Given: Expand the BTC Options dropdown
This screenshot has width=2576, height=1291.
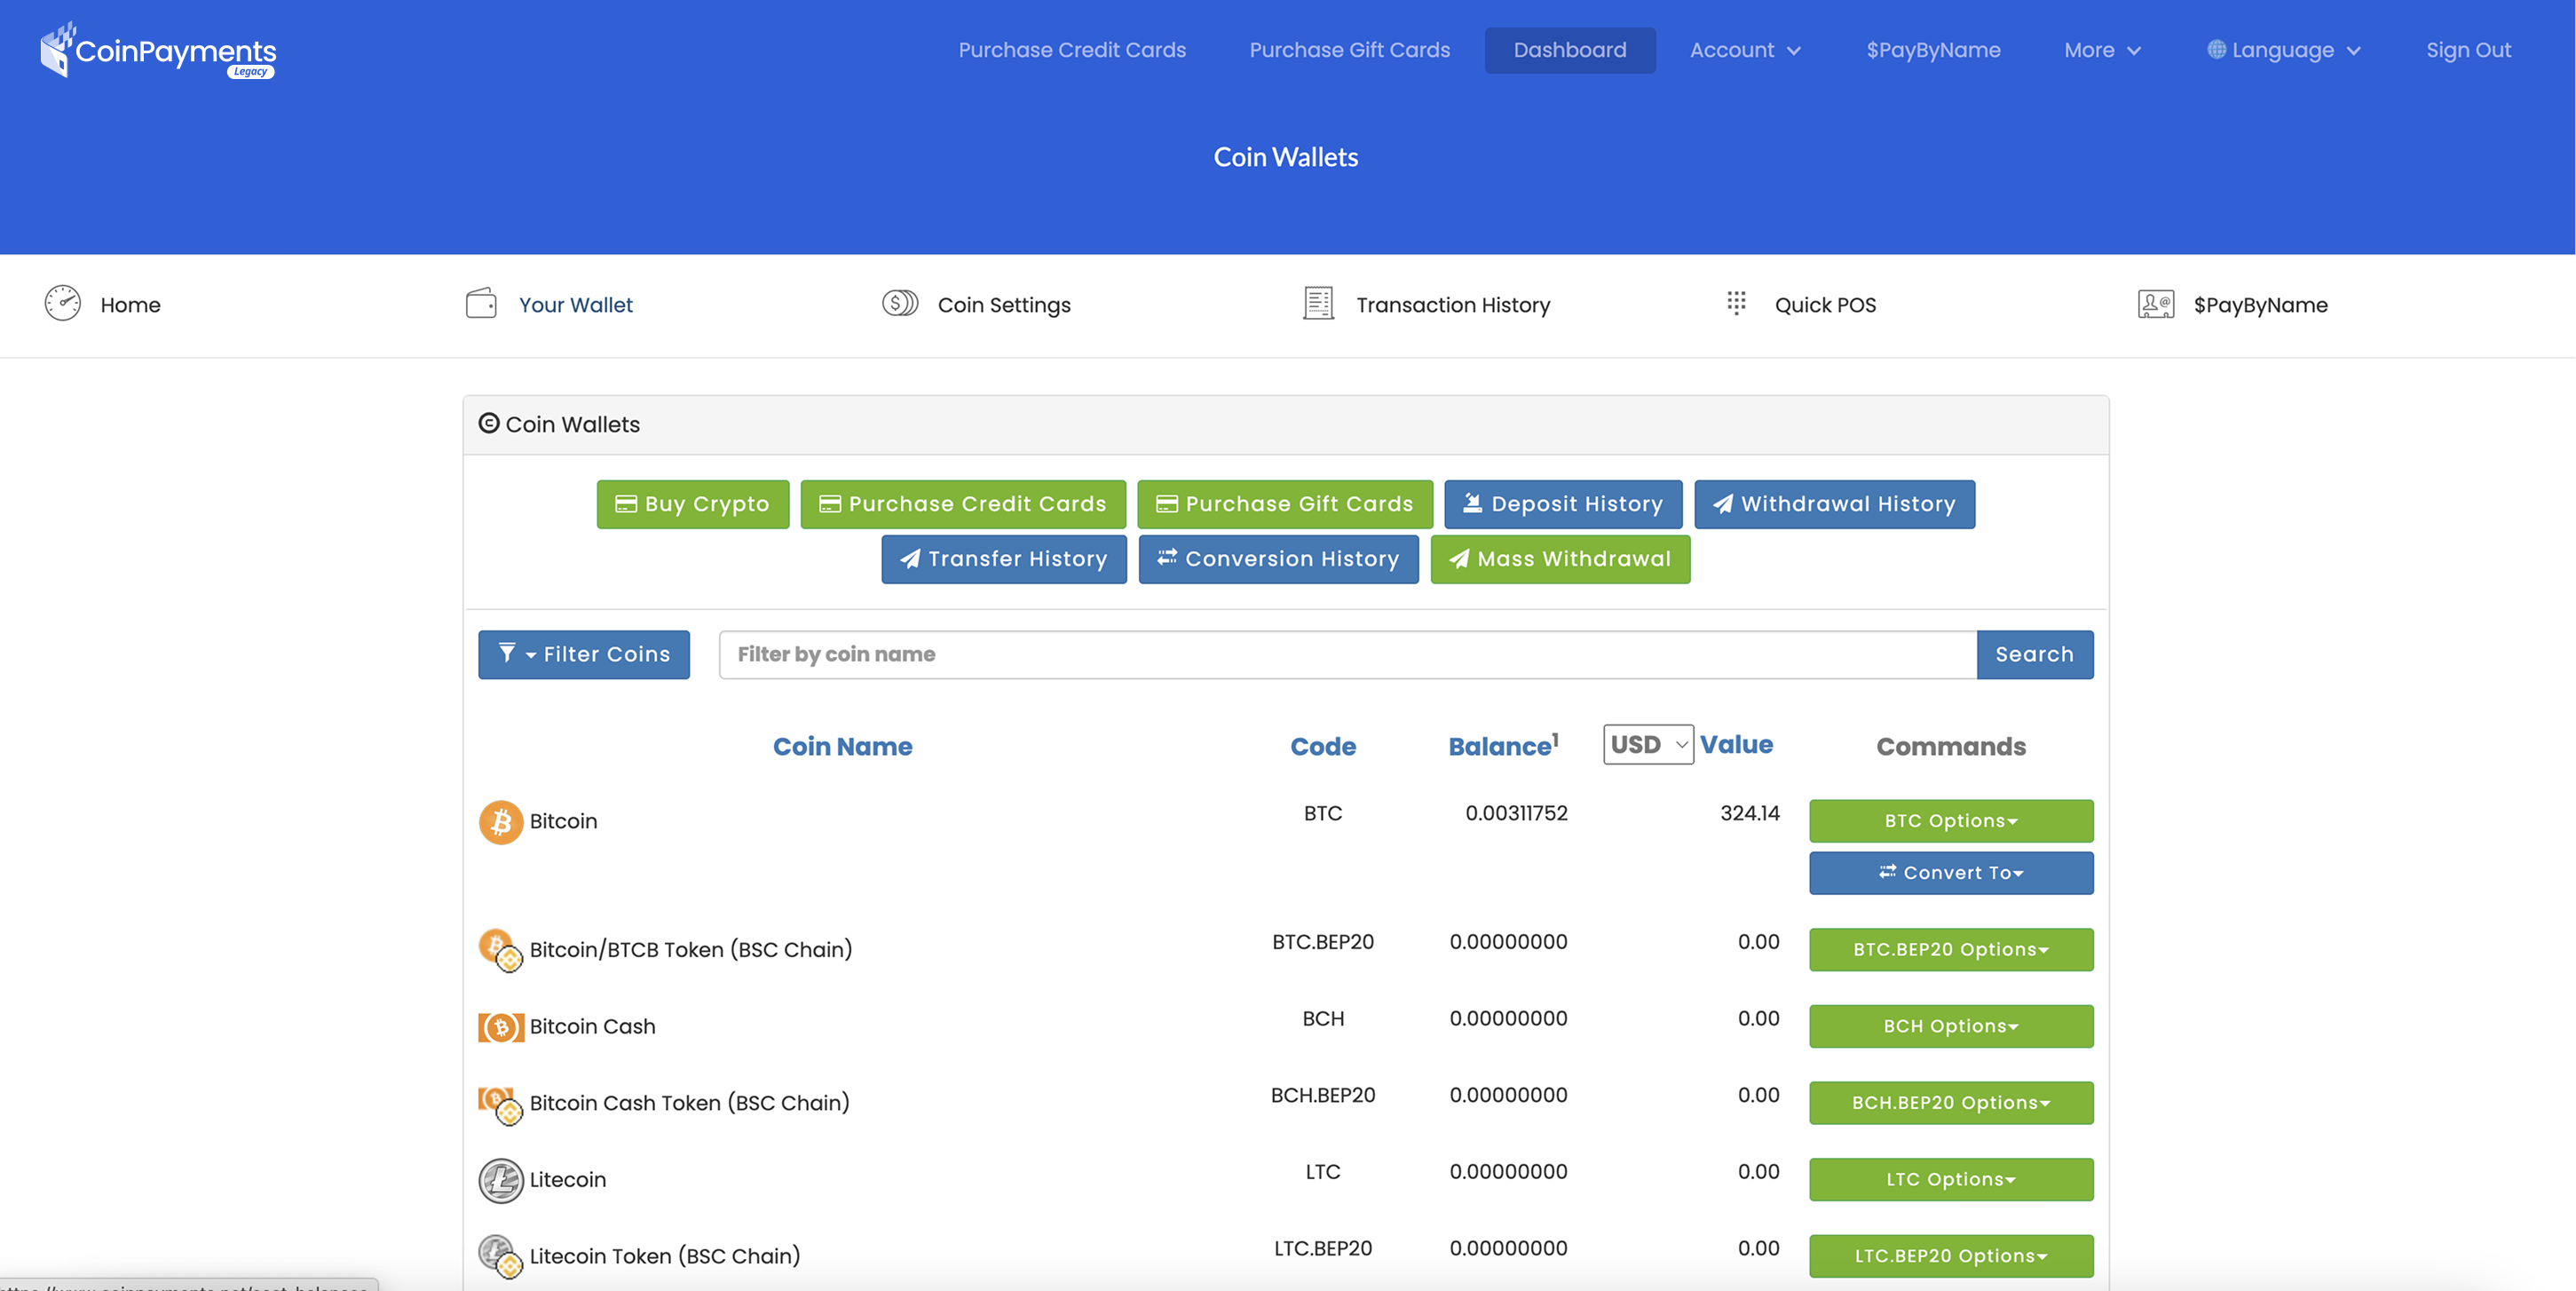Looking at the screenshot, I should (x=1950, y=820).
